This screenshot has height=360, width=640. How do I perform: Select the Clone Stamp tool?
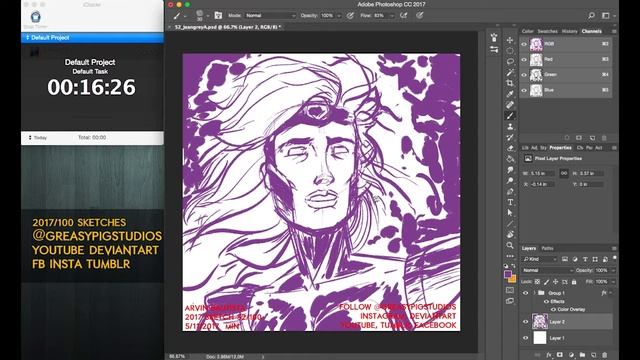pyautogui.click(x=510, y=127)
